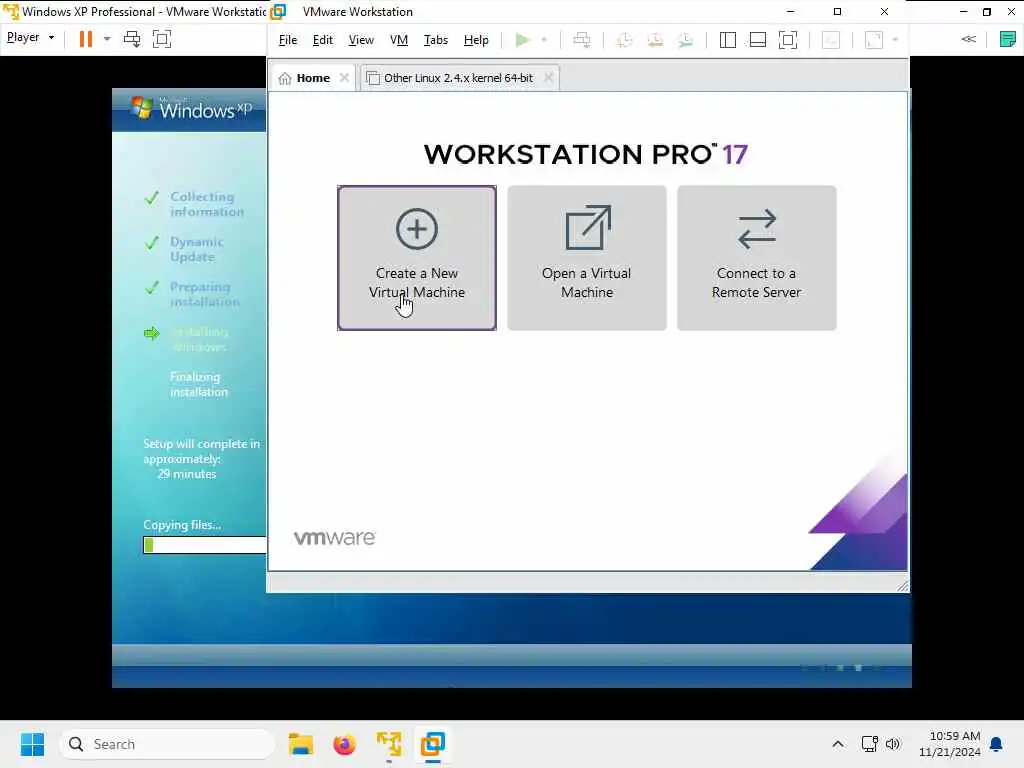Open the Tabs menu
Screen dimensions: 1024x768
point(436,40)
